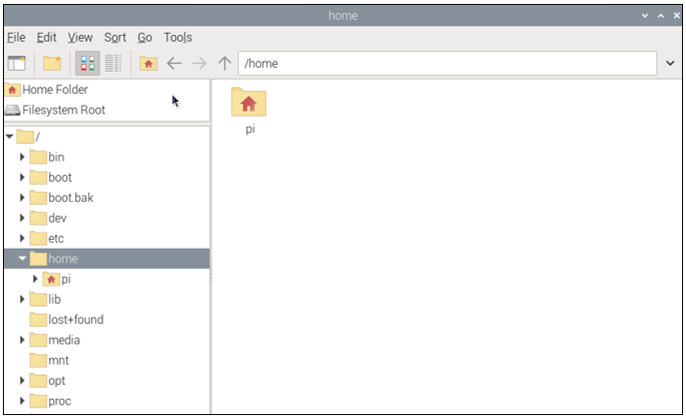The height and width of the screenshot is (419, 686).
Task: Expand the proc folder tree node
Action: pos(22,401)
